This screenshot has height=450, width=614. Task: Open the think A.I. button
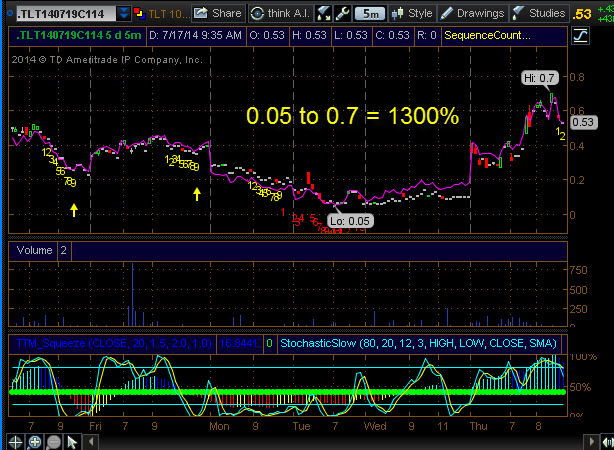coord(281,13)
